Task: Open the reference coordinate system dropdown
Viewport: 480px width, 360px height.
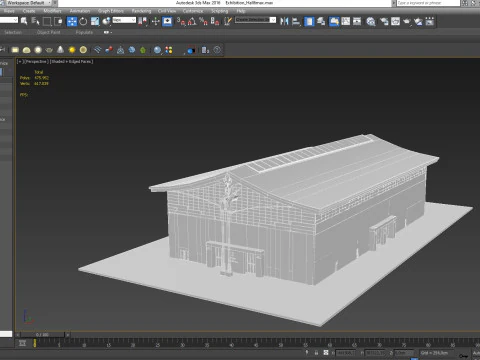Action: [124, 20]
